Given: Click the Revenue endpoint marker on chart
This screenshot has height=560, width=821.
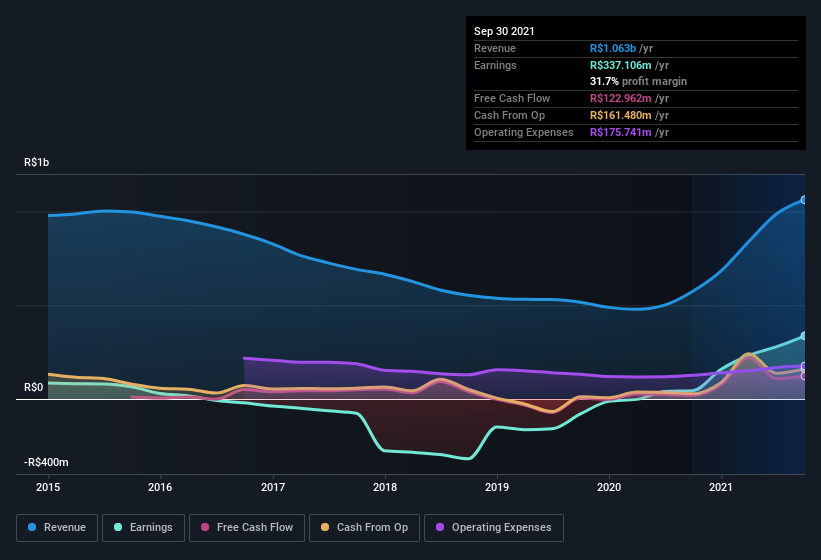Looking at the screenshot, I should pos(804,200).
